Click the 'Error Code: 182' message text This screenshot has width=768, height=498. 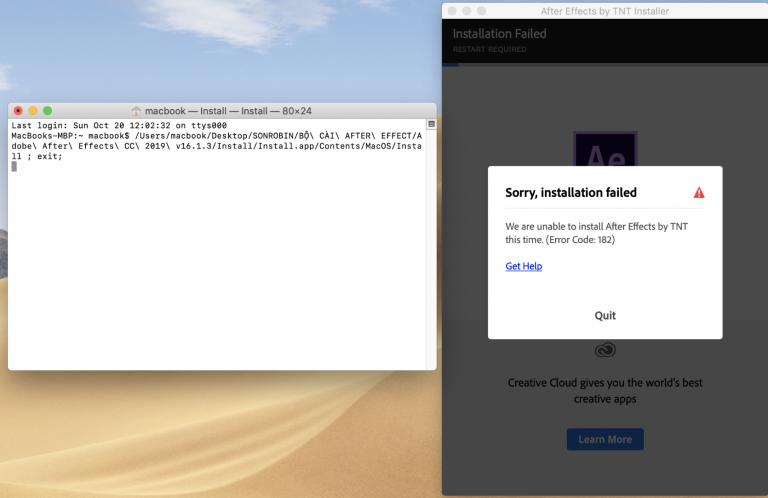click(581, 239)
